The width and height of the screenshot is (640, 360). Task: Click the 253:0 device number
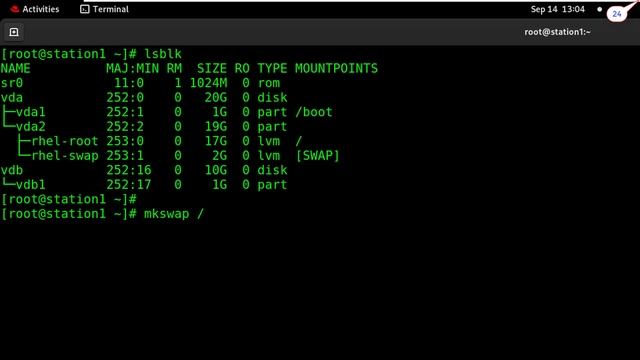coord(125,141)
